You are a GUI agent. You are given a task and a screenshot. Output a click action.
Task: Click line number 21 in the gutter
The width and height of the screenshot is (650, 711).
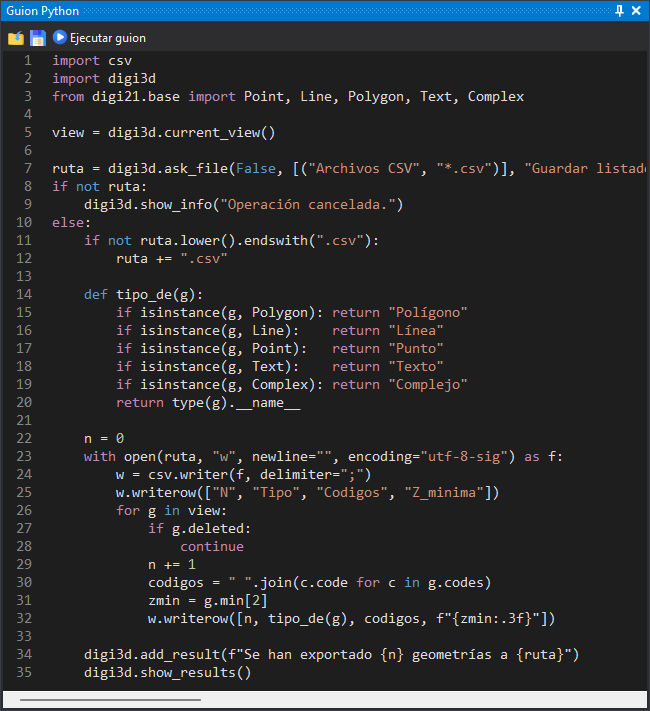24,420
